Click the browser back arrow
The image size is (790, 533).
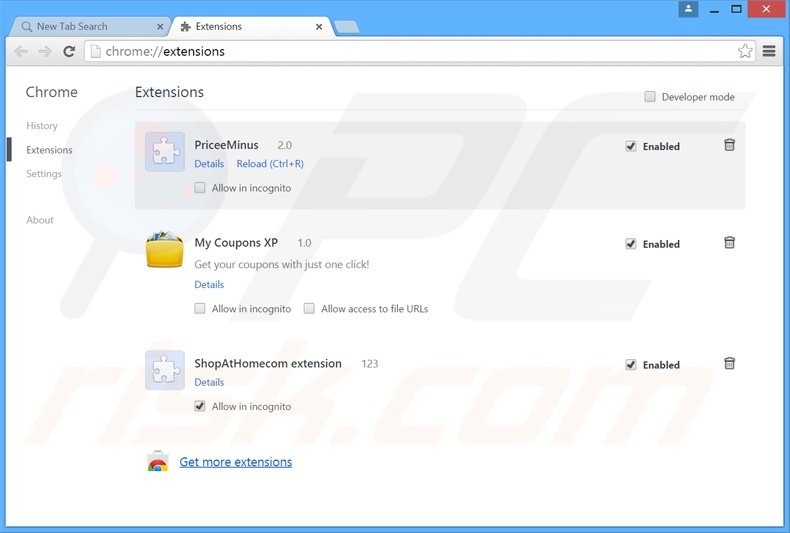point(21,51)
